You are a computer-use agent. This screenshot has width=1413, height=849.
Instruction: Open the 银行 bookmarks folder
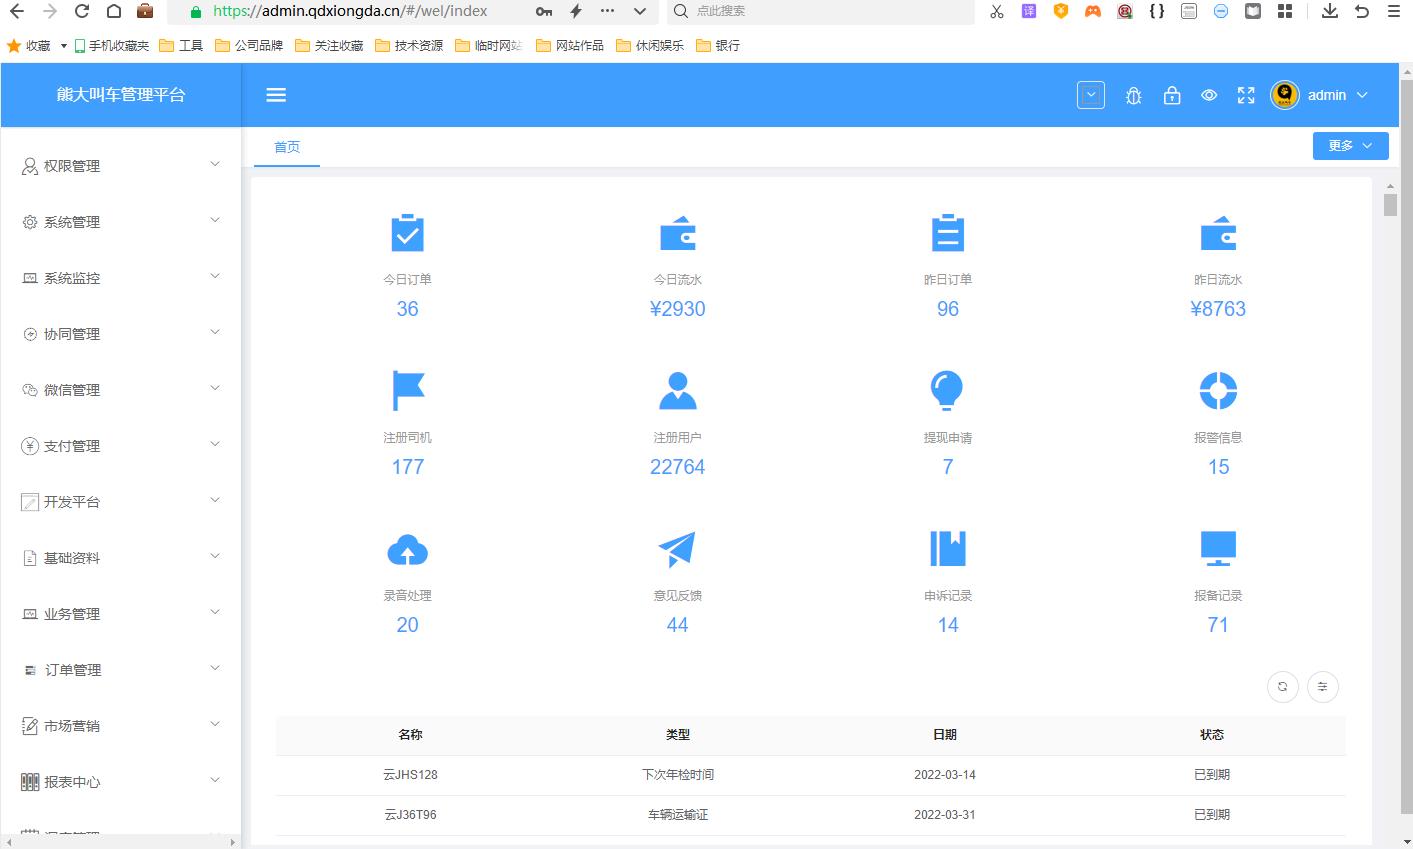pyautogui.click(x=718, y=45)
